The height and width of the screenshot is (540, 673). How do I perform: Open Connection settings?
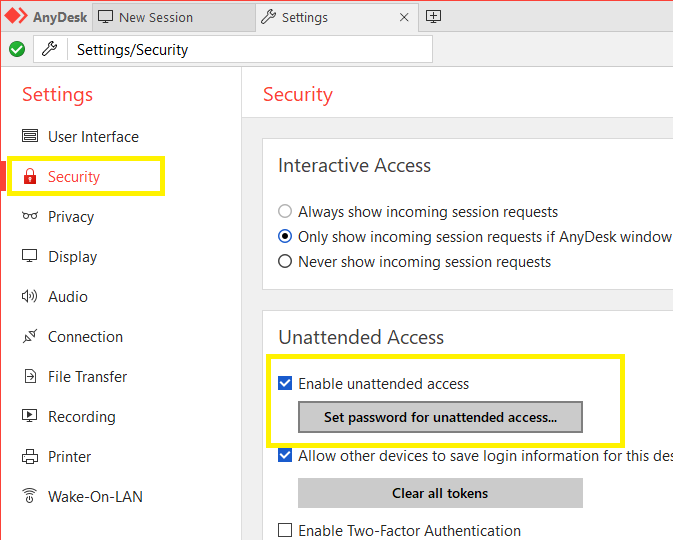point(85,337)
